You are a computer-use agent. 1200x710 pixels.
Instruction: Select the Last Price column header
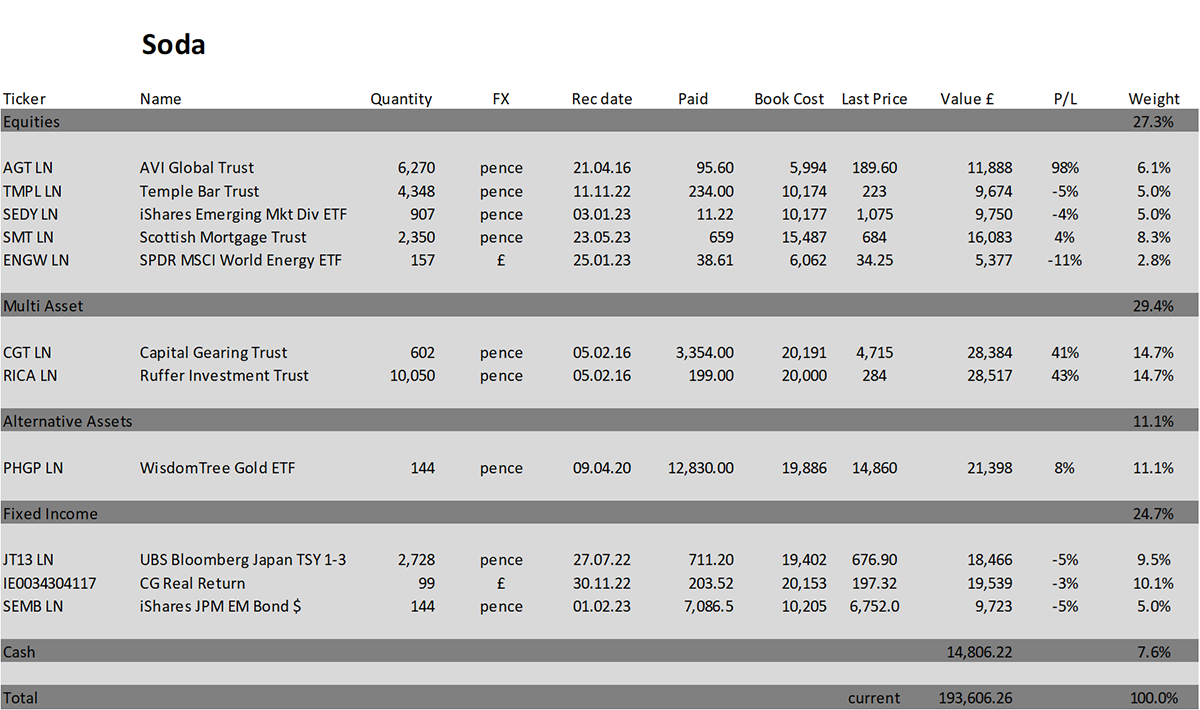(x=874, y=99)
